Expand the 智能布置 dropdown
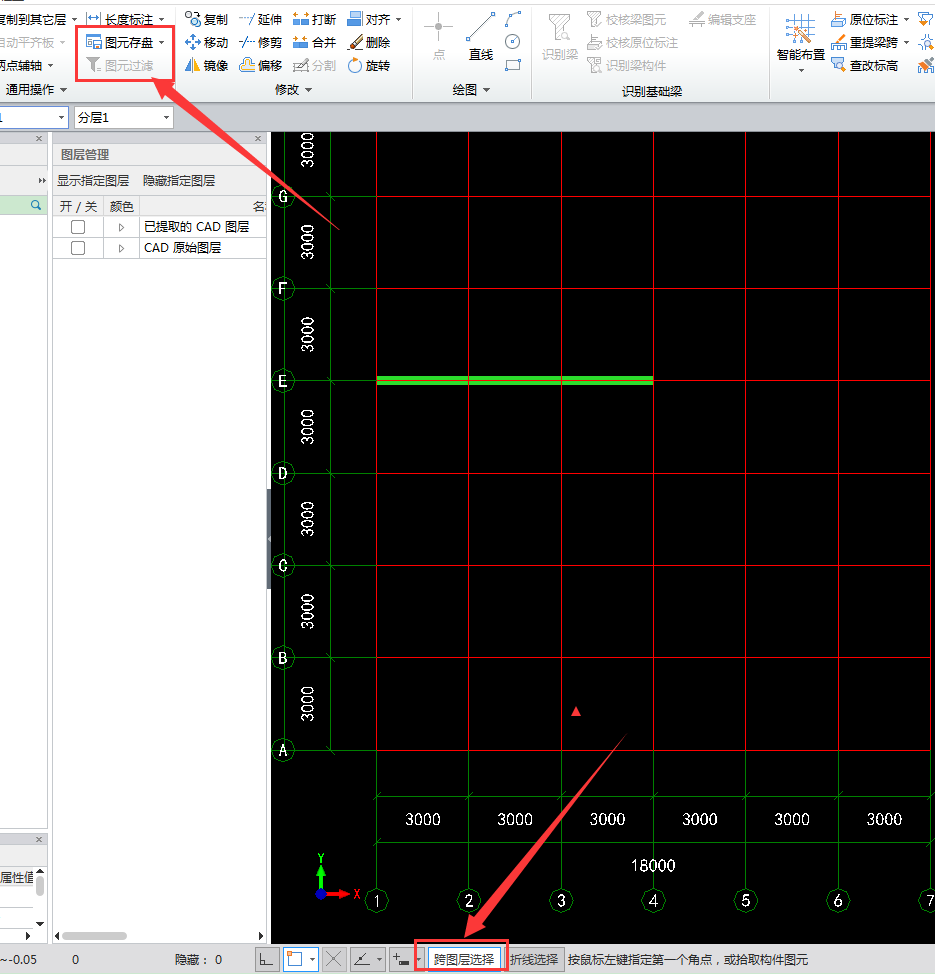The width and height of the screenshot is (935, 974). (801, 70)
